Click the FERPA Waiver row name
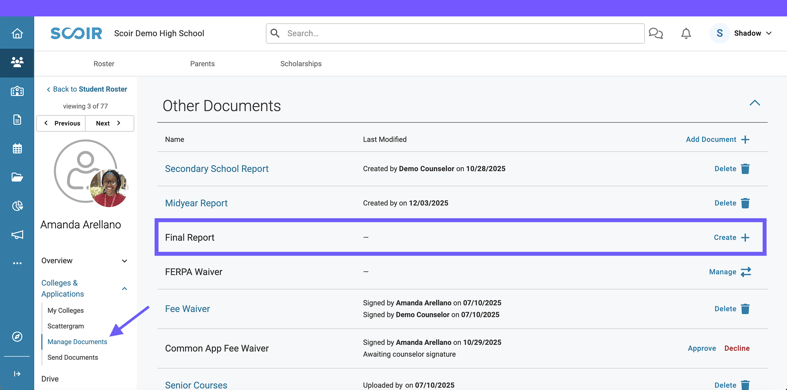 194,272
